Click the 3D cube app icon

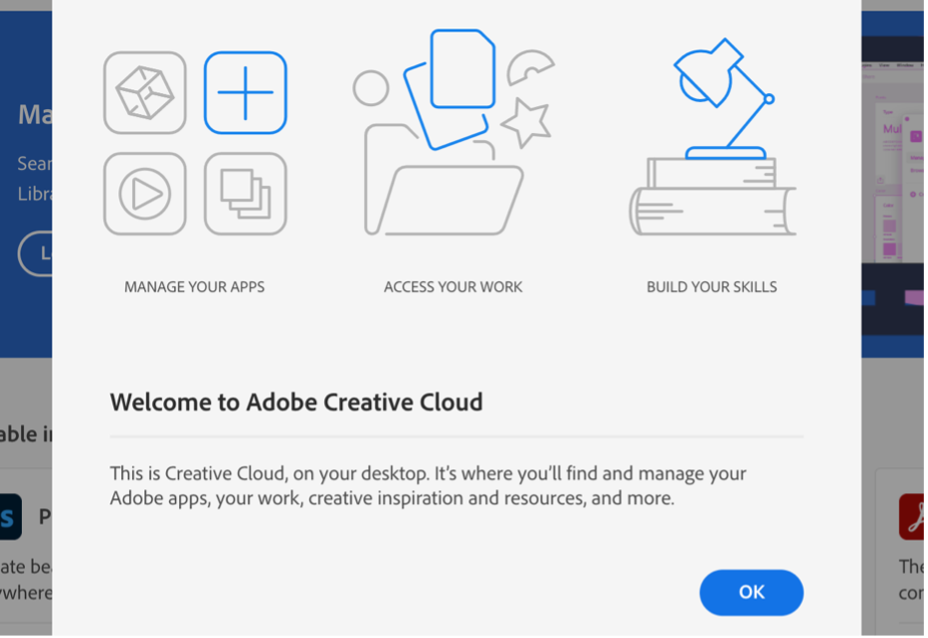pyautogui.click(x=145, y=93)
